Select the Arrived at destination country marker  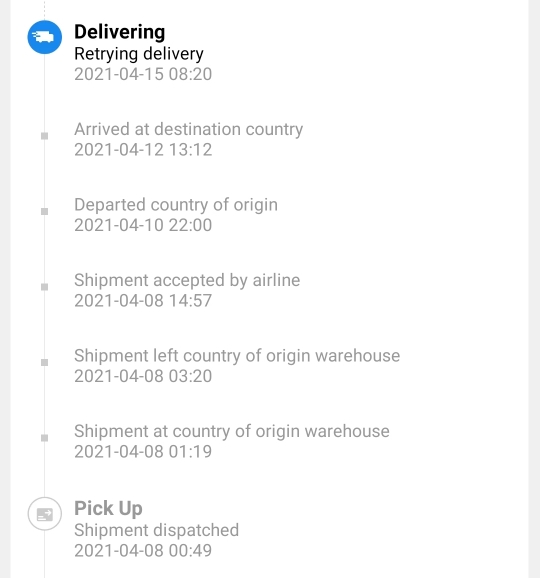[x=45, y=136]
